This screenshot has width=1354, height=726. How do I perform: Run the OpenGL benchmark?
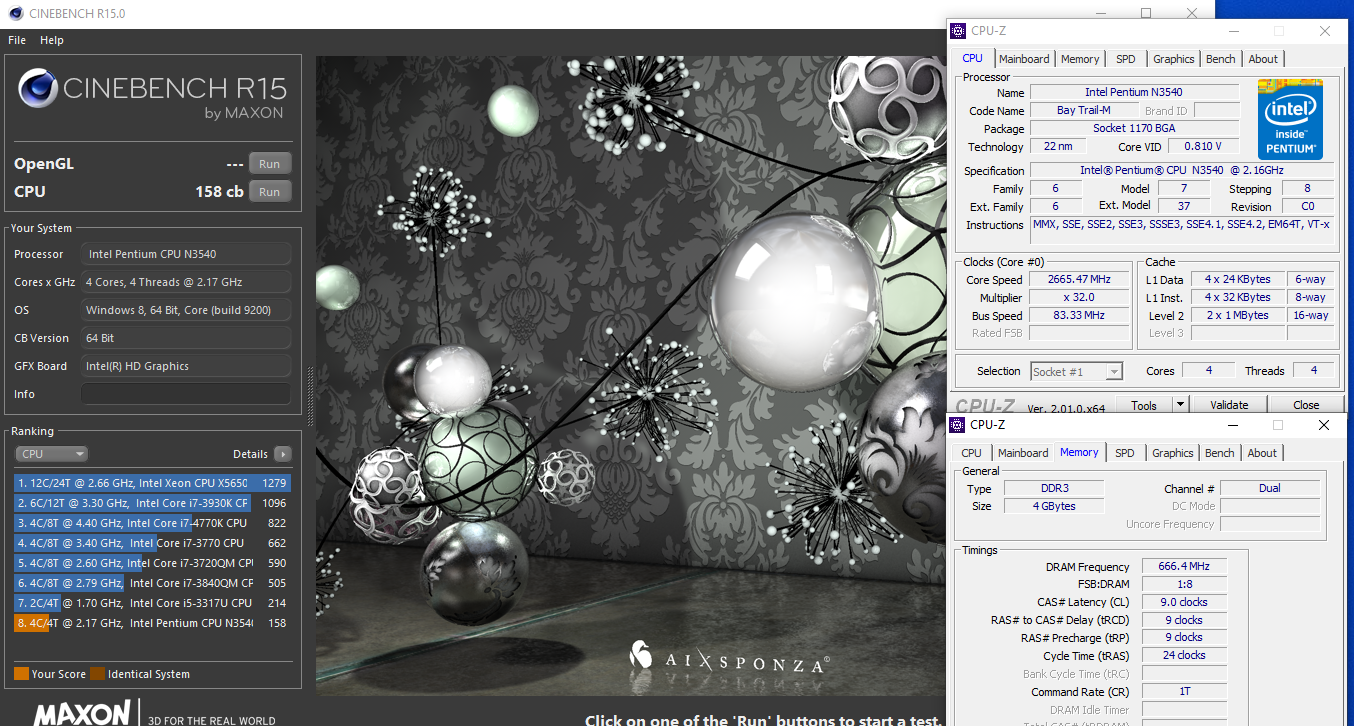click(270, 164)
